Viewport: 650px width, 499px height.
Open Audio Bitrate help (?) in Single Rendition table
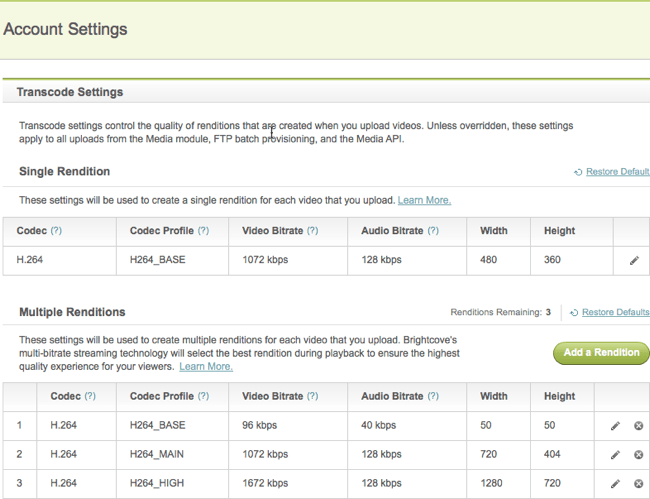point(433,231)
